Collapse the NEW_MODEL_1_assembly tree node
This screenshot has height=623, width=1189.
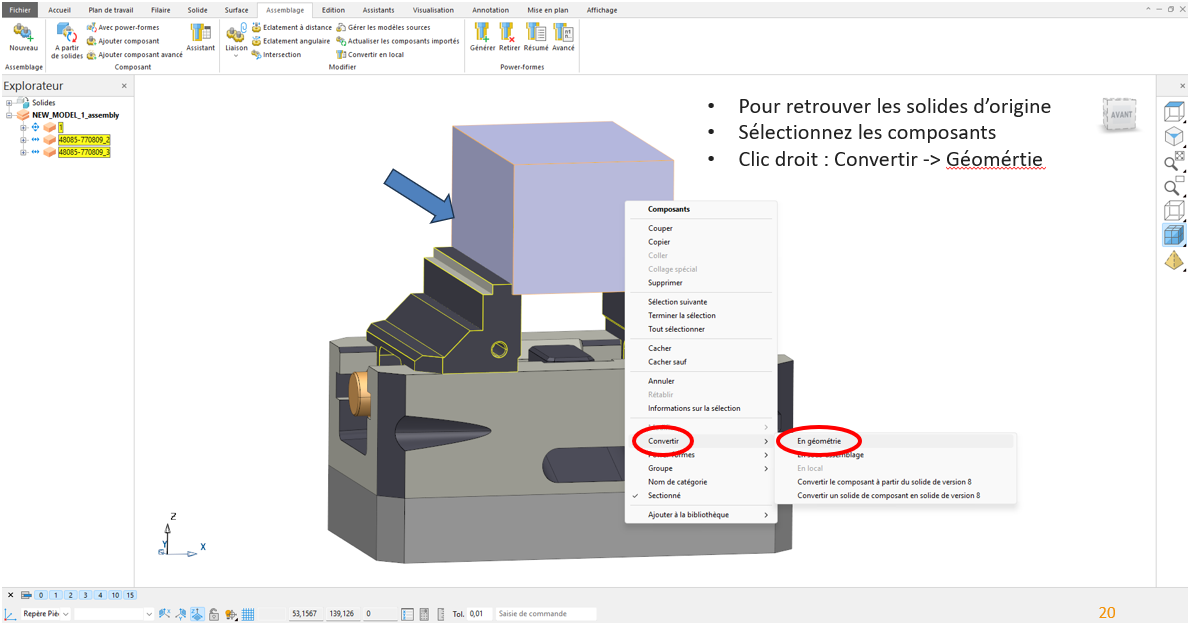9,115
